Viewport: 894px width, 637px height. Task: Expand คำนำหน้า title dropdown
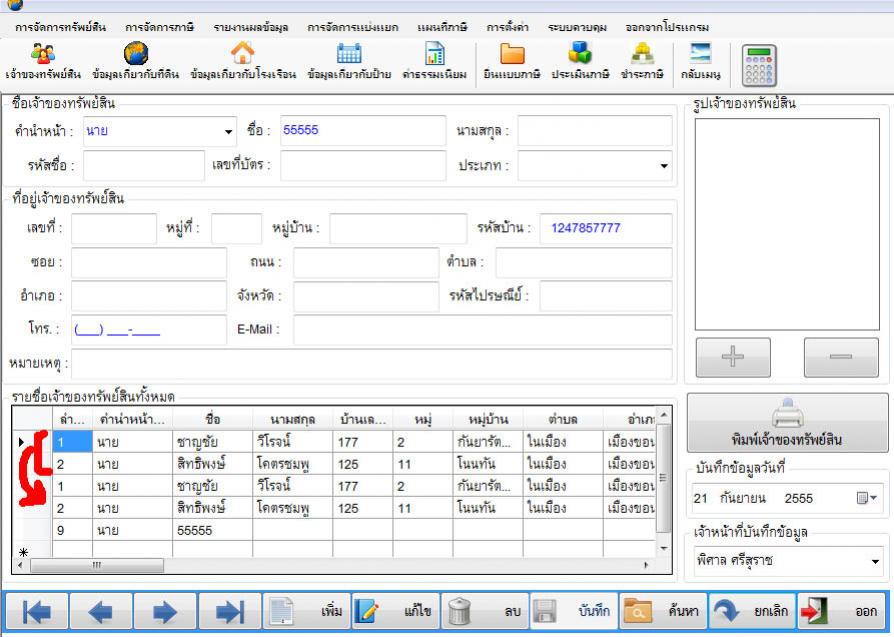click(228, 132)
